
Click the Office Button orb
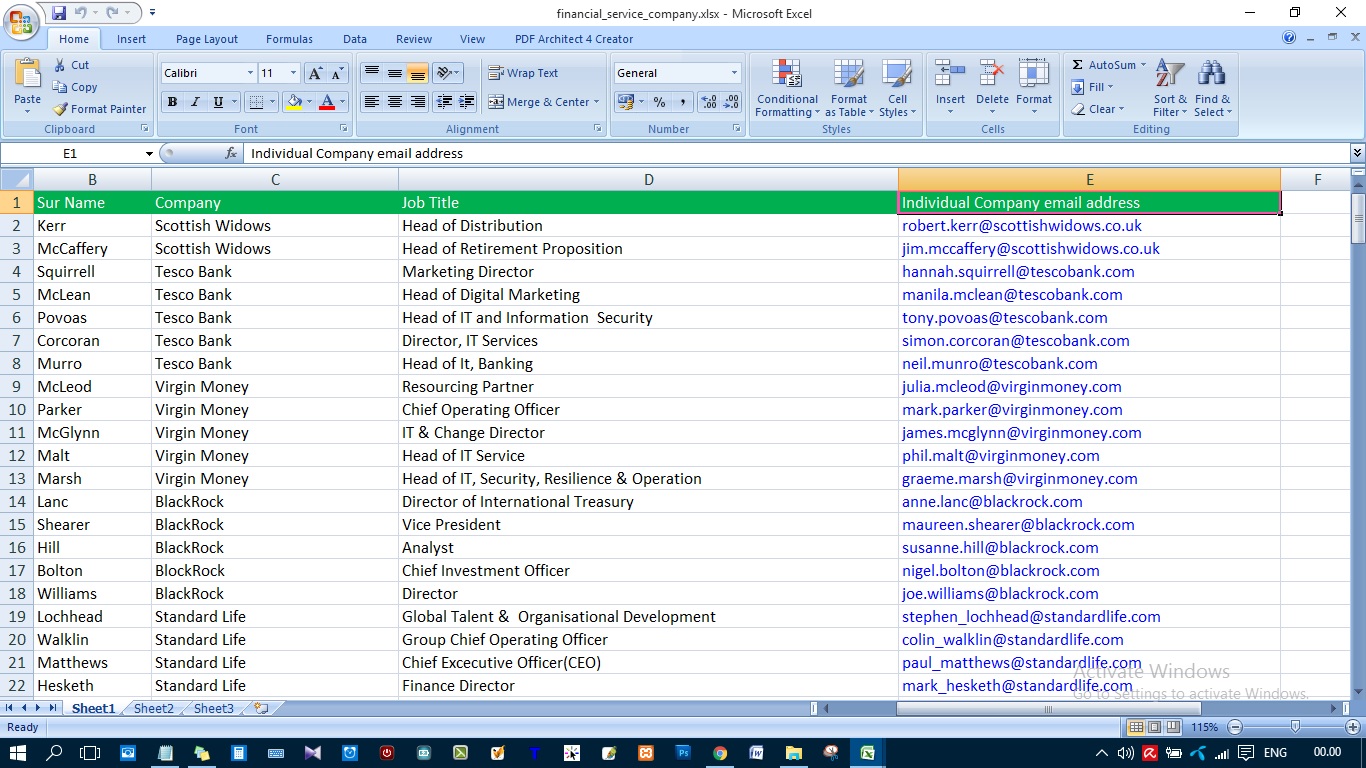(21, 21)
